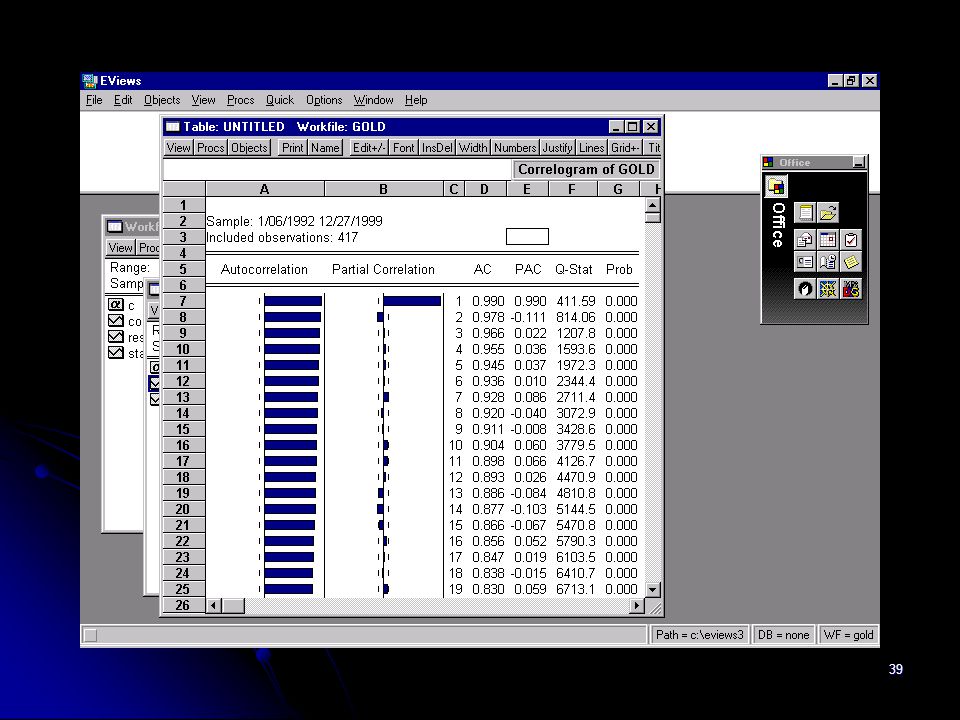
Task: Click 'WF = gold' status bar entry
Action: tap(849, 635)
